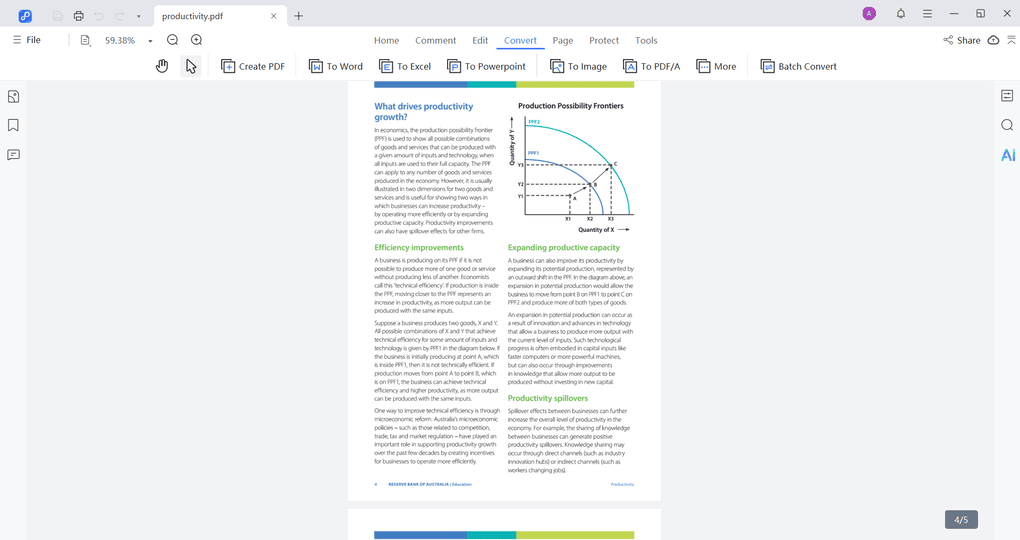Select the pointer Select tool
Screen dimensions: 1020x540
point(191,66)
